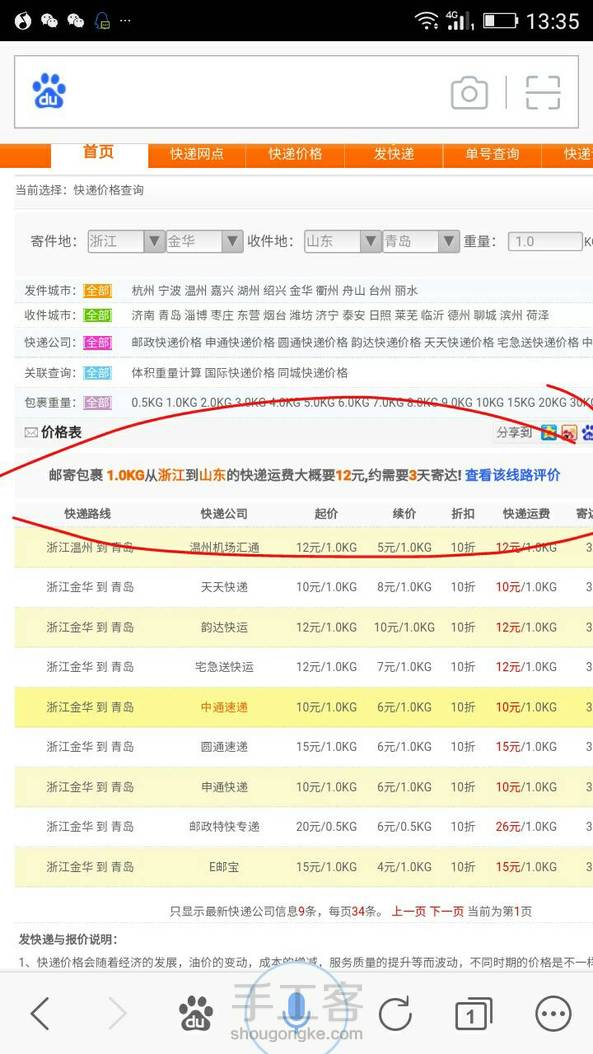Viewport: 593px width, 1054px height.
Task: Click 全部 button in 包裹重量 row
Action: 97,403
